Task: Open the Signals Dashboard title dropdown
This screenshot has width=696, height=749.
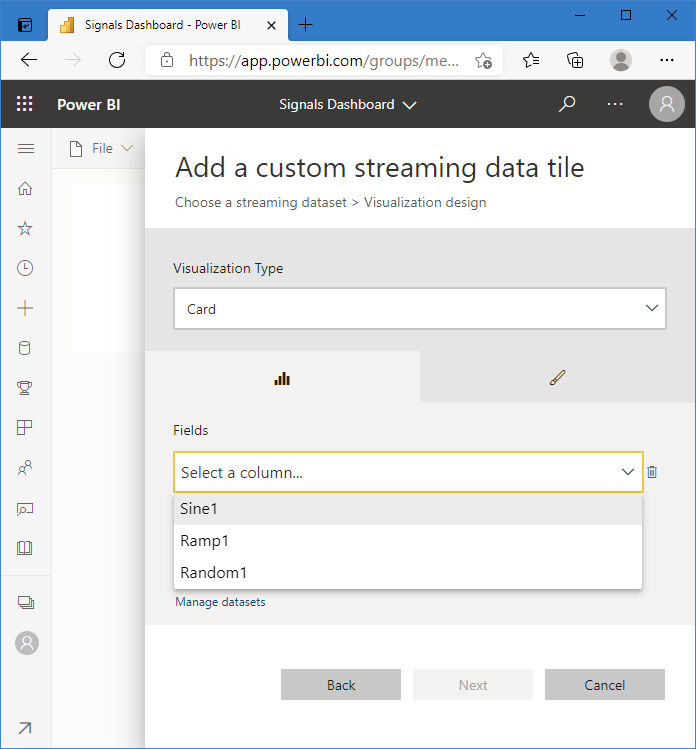Action: coord(348,104)
